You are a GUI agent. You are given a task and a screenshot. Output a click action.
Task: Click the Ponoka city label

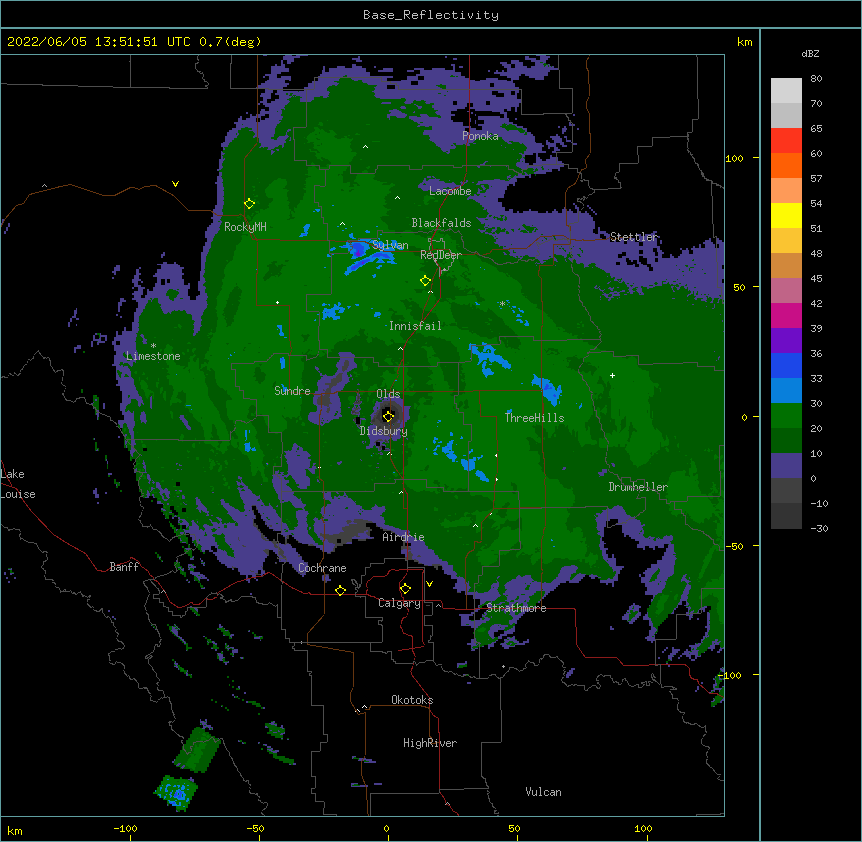coord(480,136)
